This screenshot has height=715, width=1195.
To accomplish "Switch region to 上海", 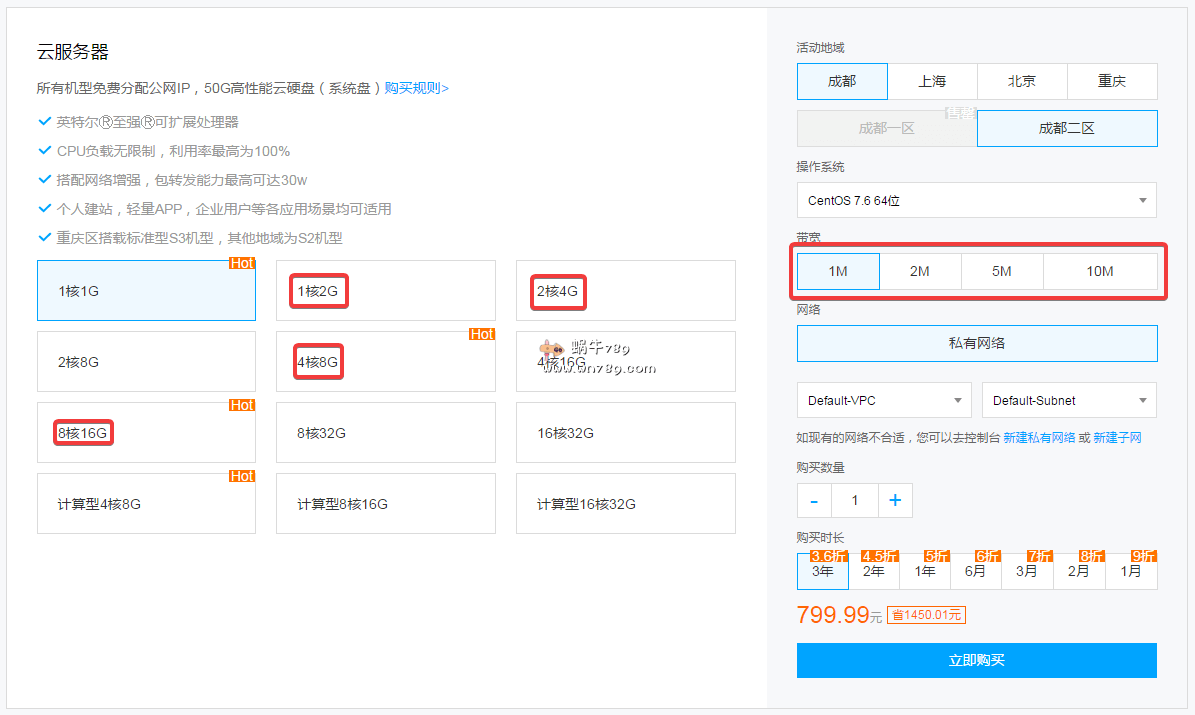I will 932,81.
